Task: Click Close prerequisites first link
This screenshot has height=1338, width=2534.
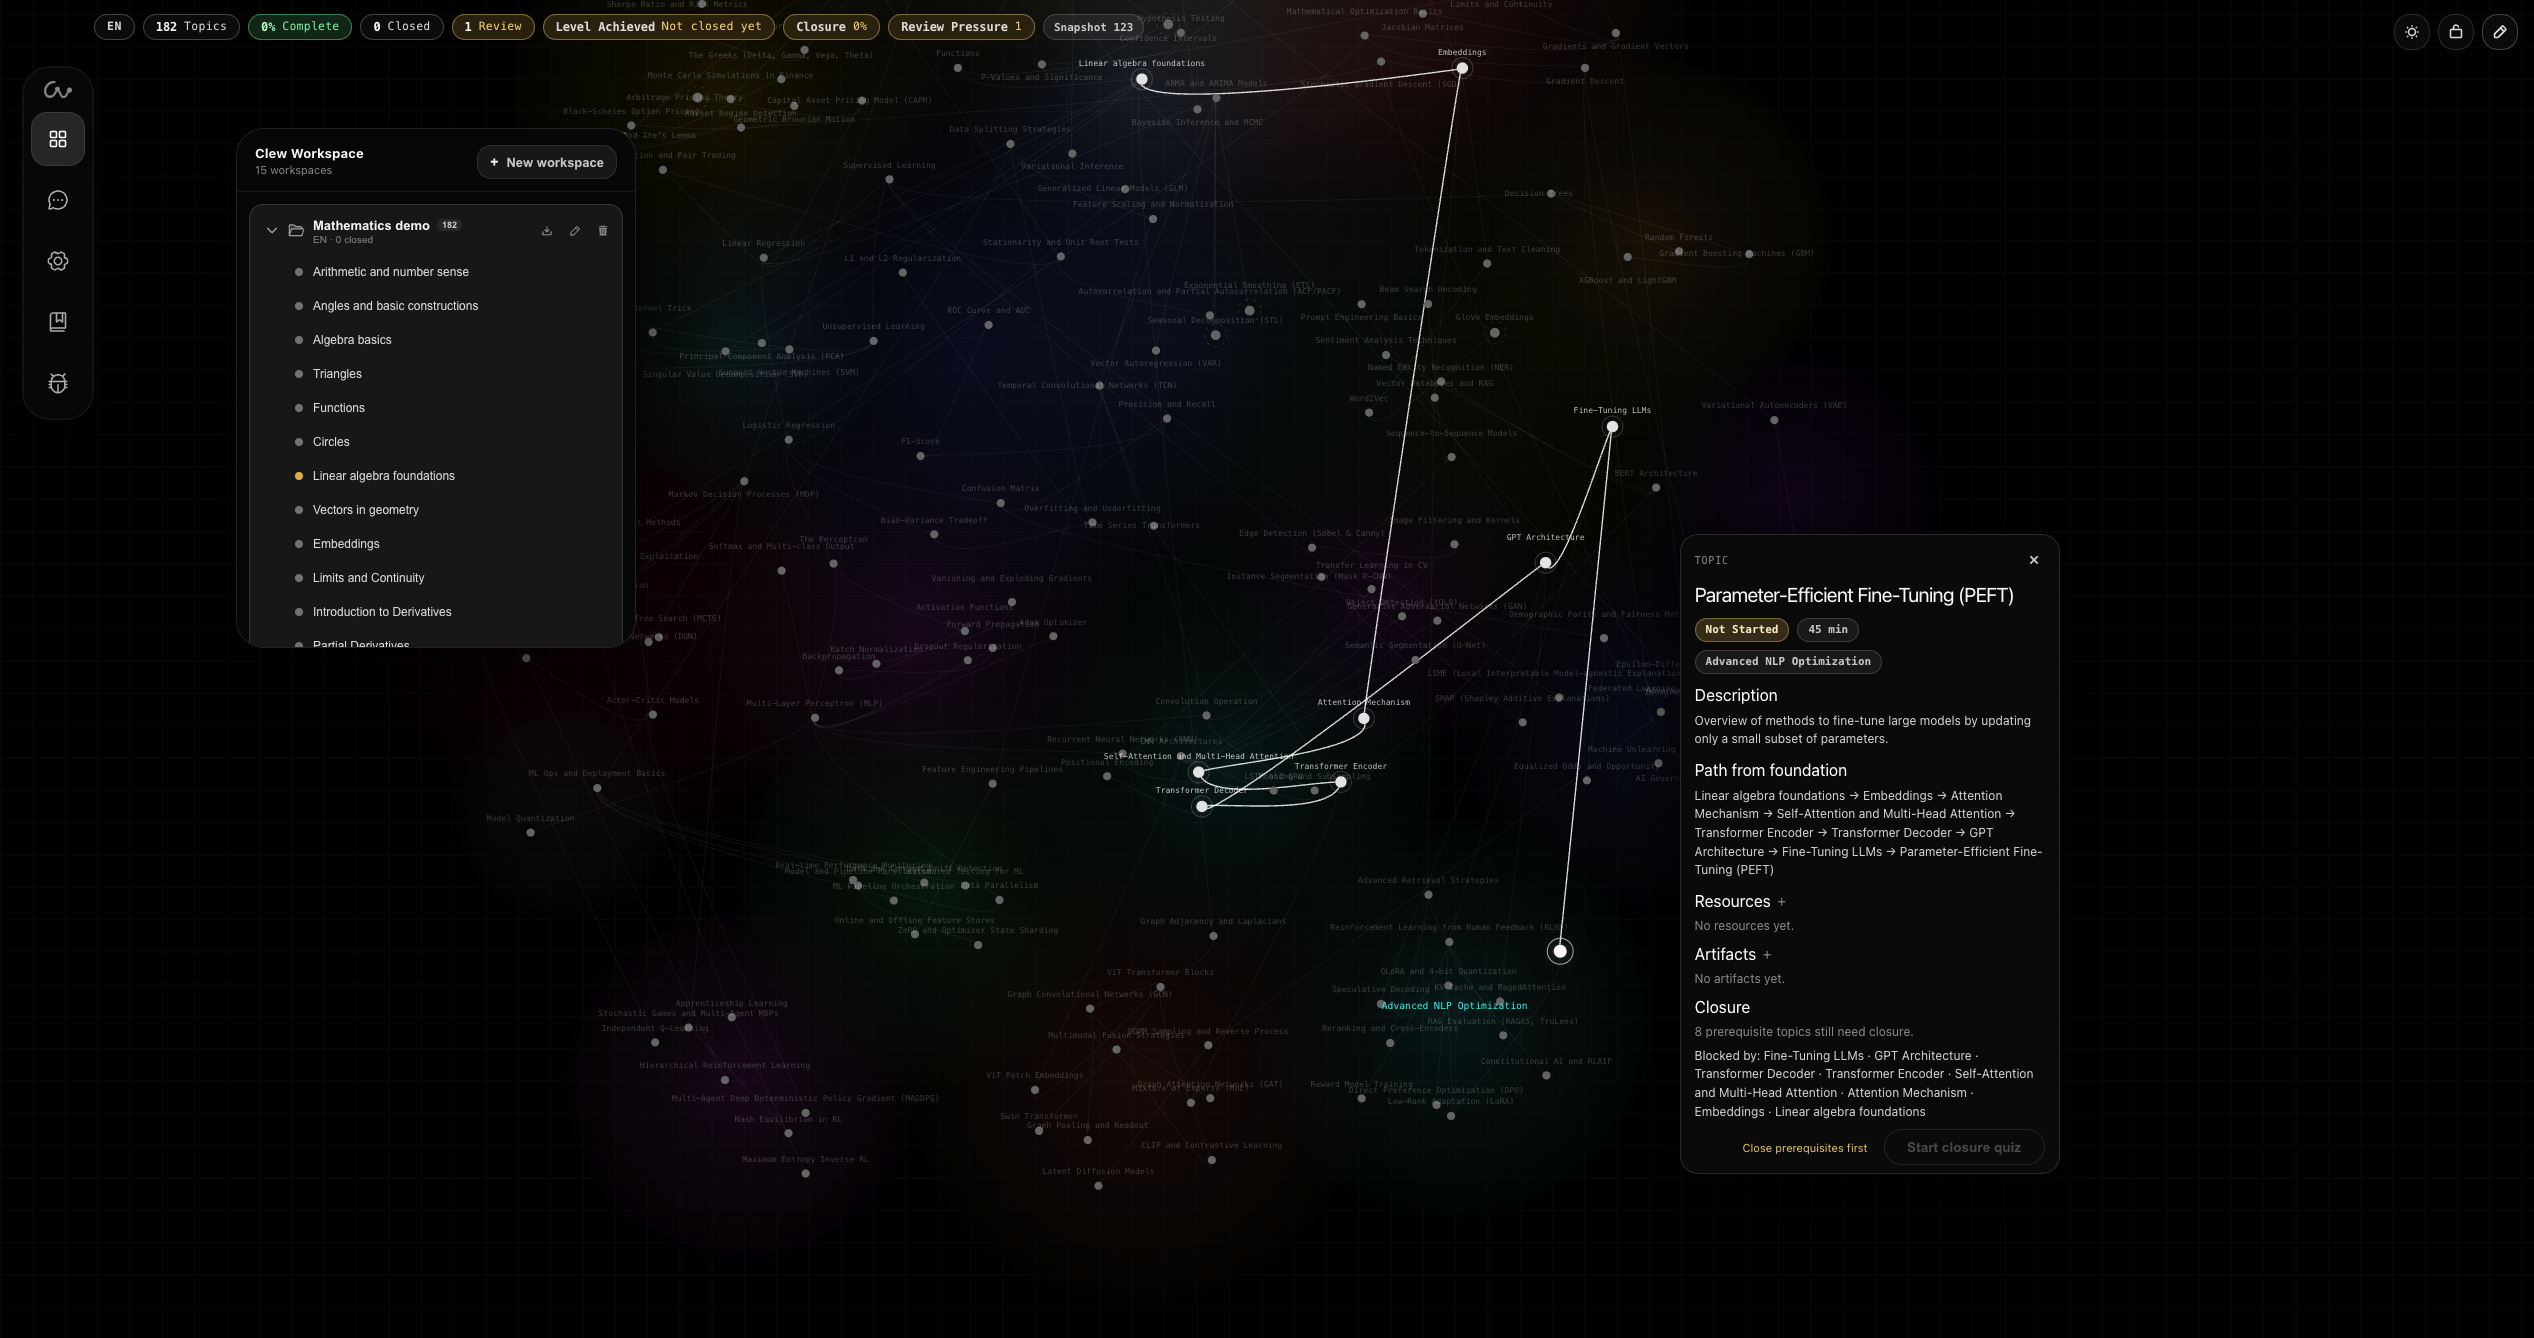Action: pos(1804,1147)
